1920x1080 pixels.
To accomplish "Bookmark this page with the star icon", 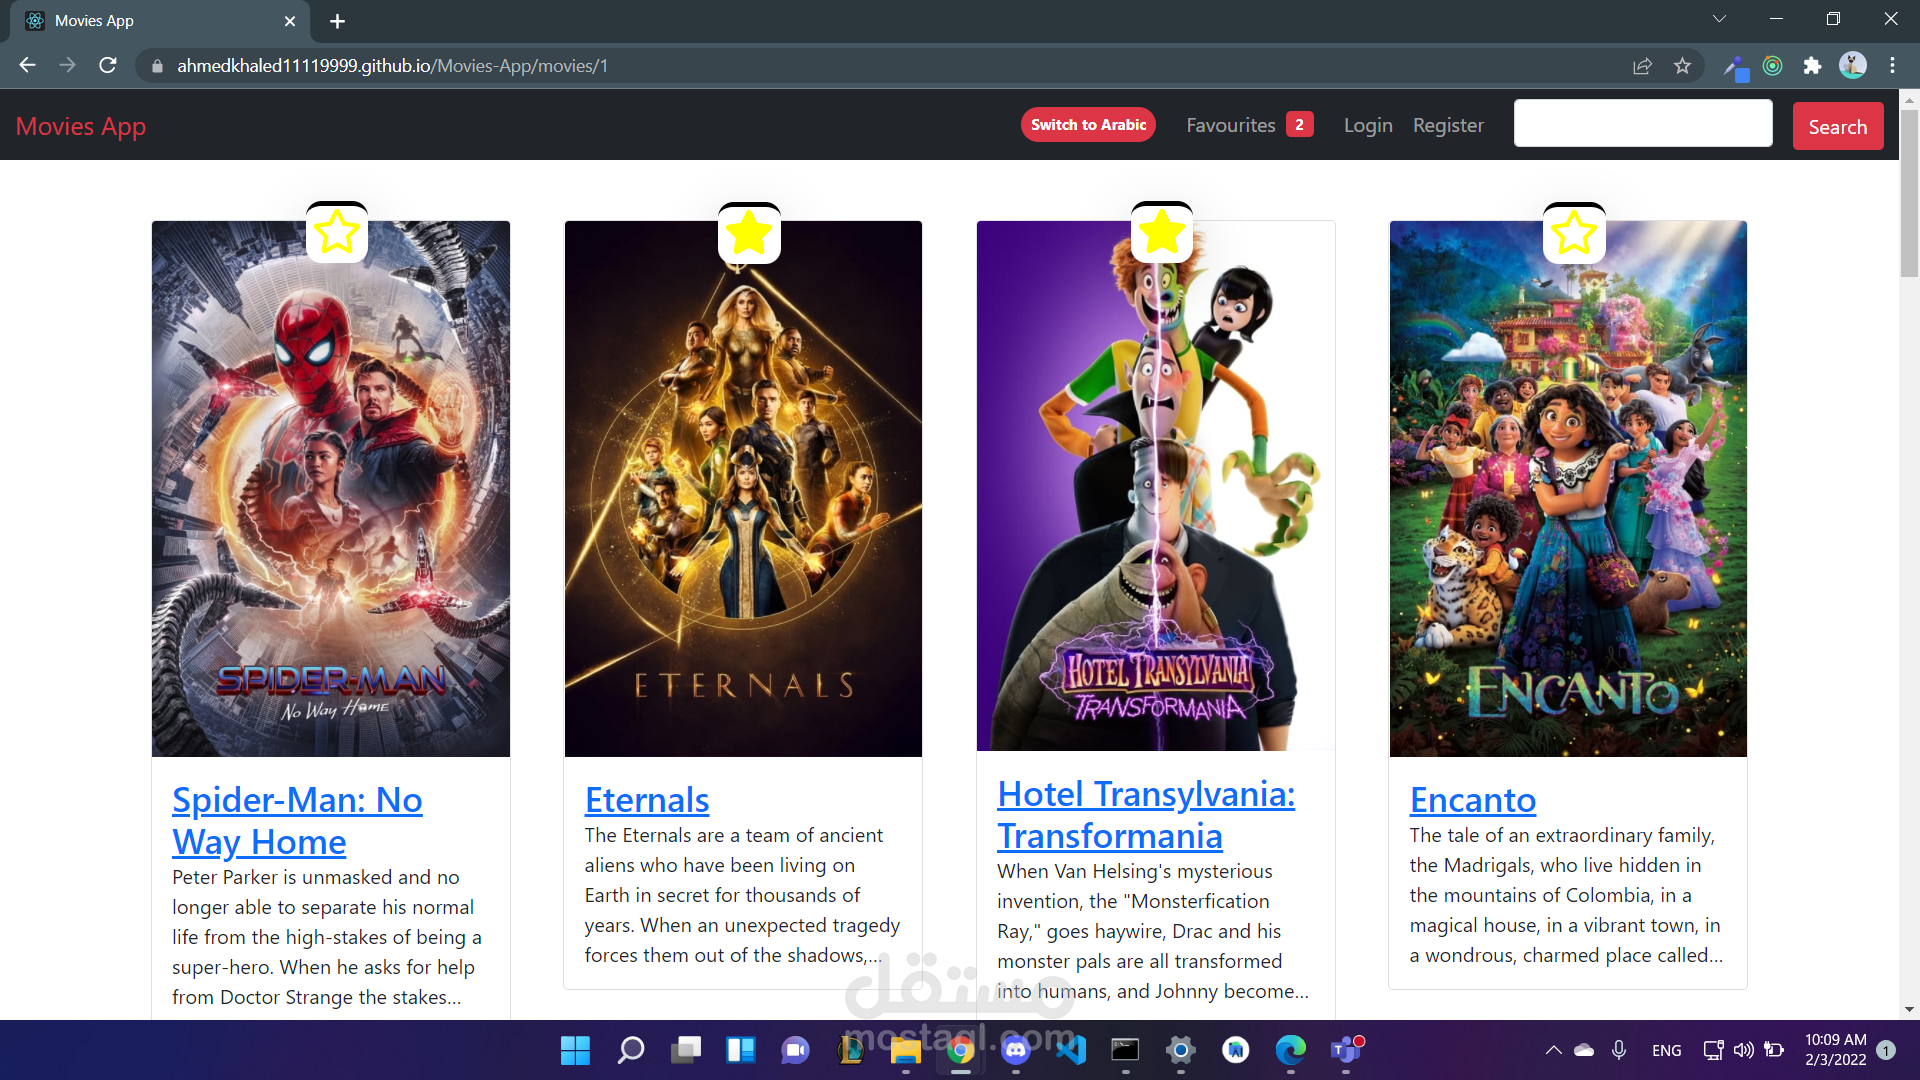I will point(1683,66).
